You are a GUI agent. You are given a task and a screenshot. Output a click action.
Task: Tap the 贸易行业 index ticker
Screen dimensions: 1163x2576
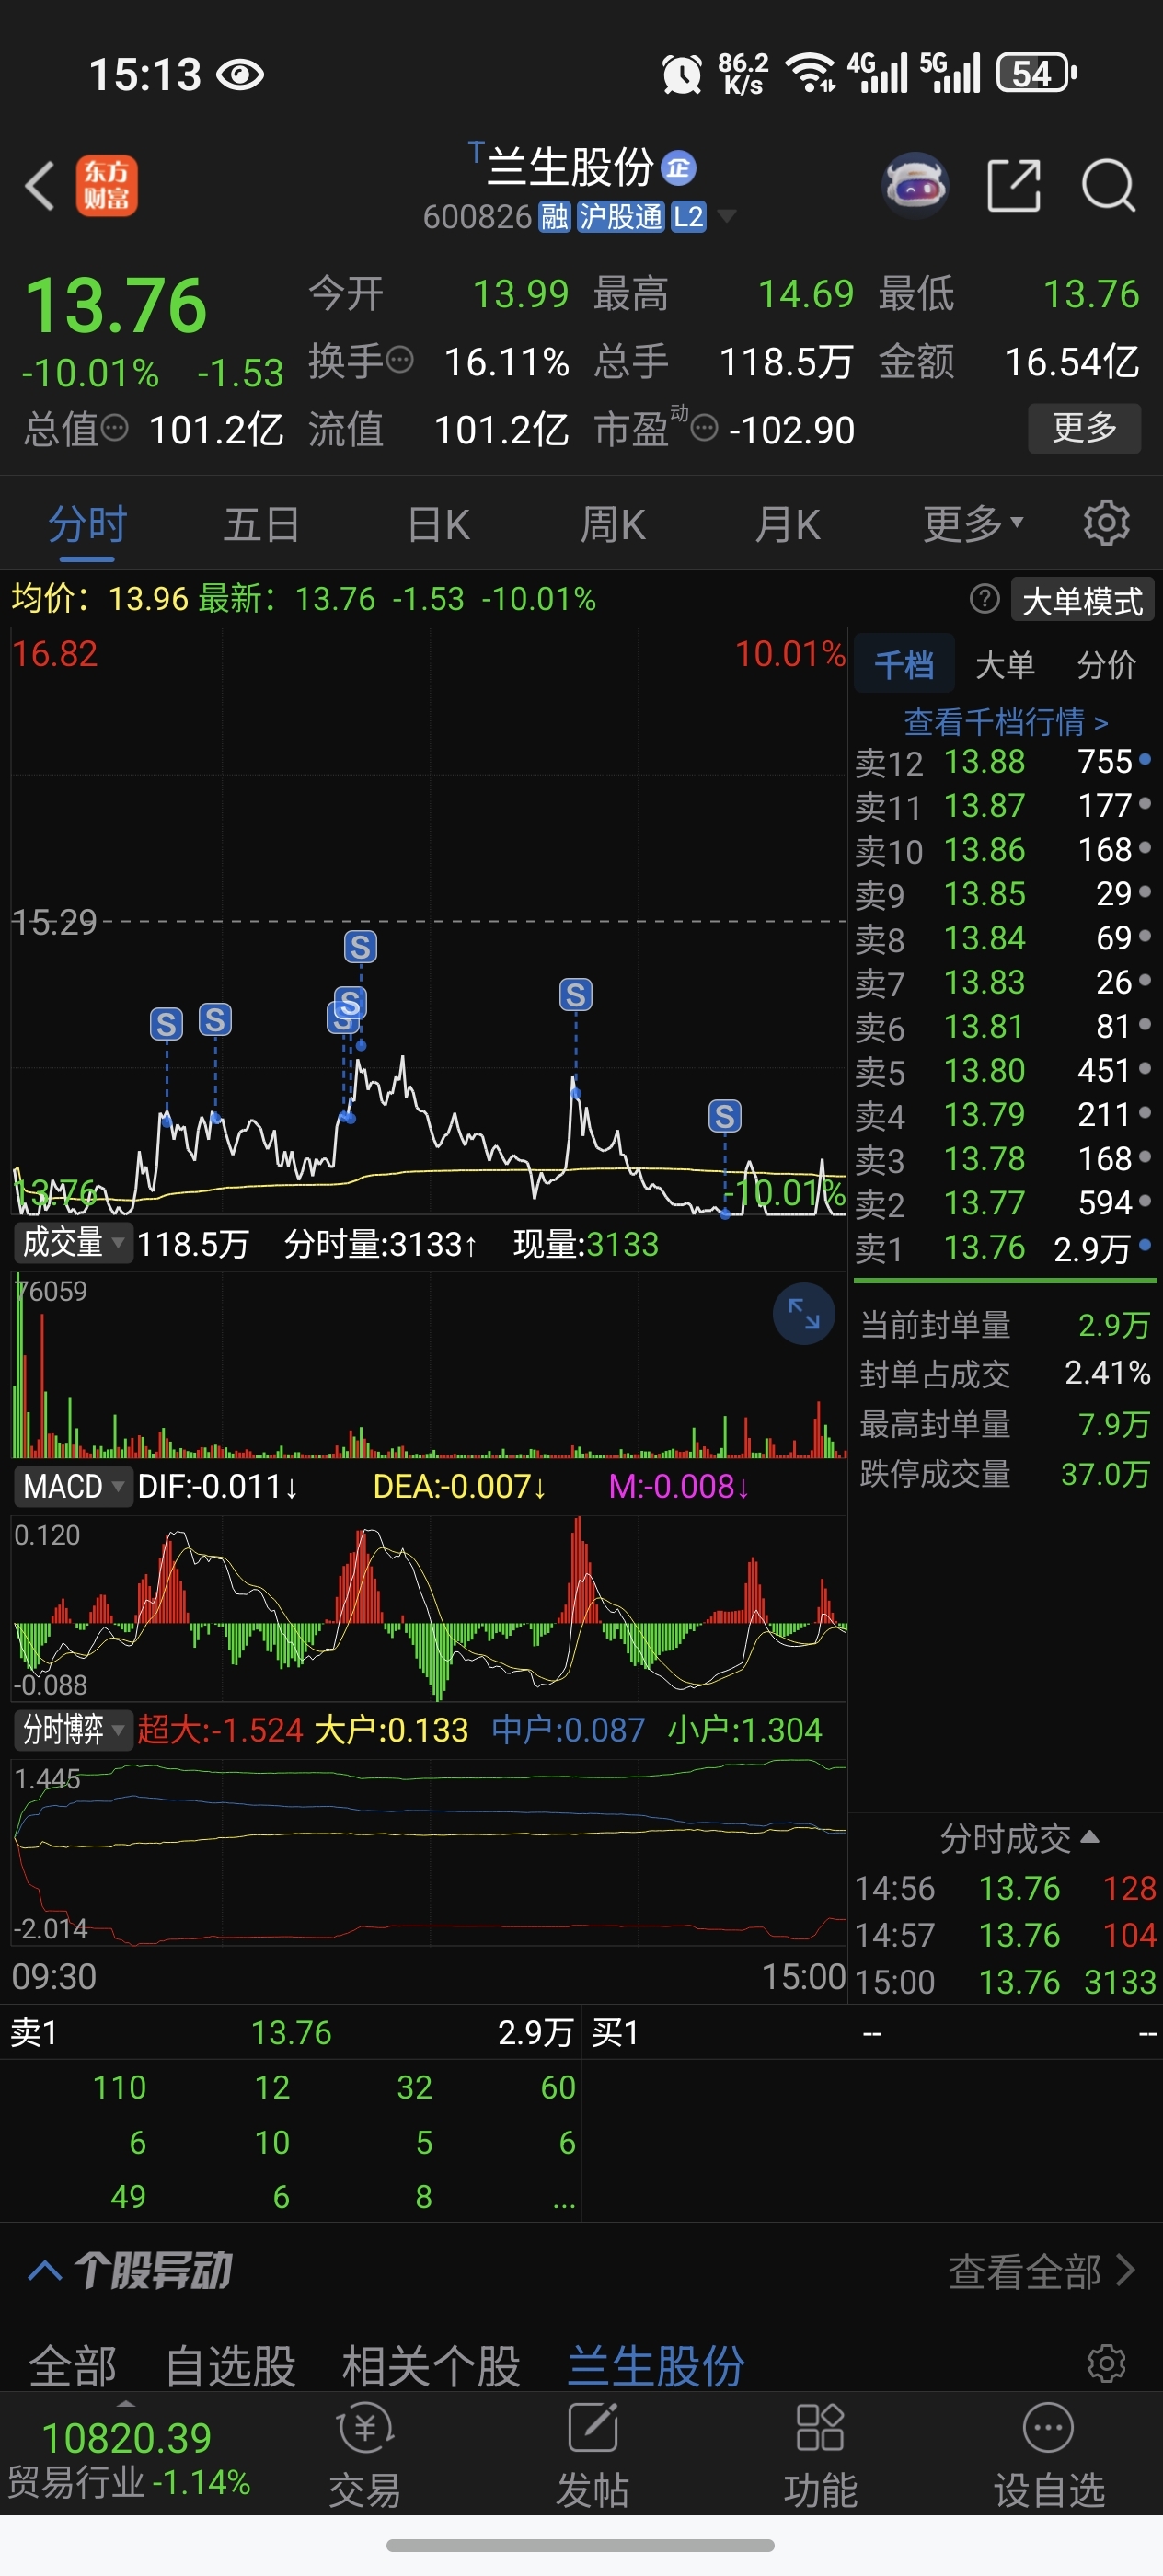click(x=127, y=2459)
